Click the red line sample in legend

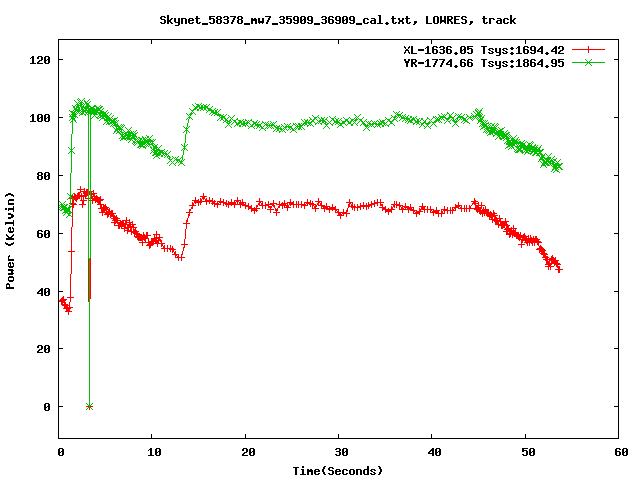click(x=588, y=50)
